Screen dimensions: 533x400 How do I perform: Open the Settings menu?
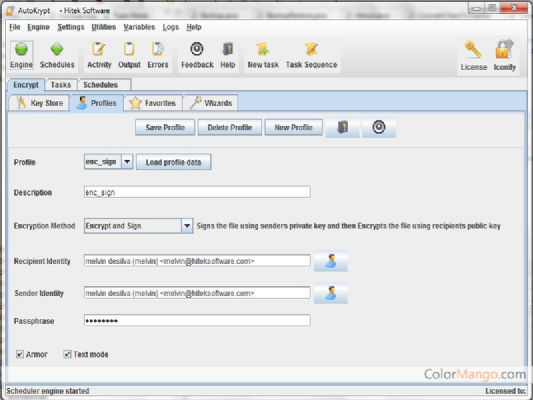tap(71, 27)
